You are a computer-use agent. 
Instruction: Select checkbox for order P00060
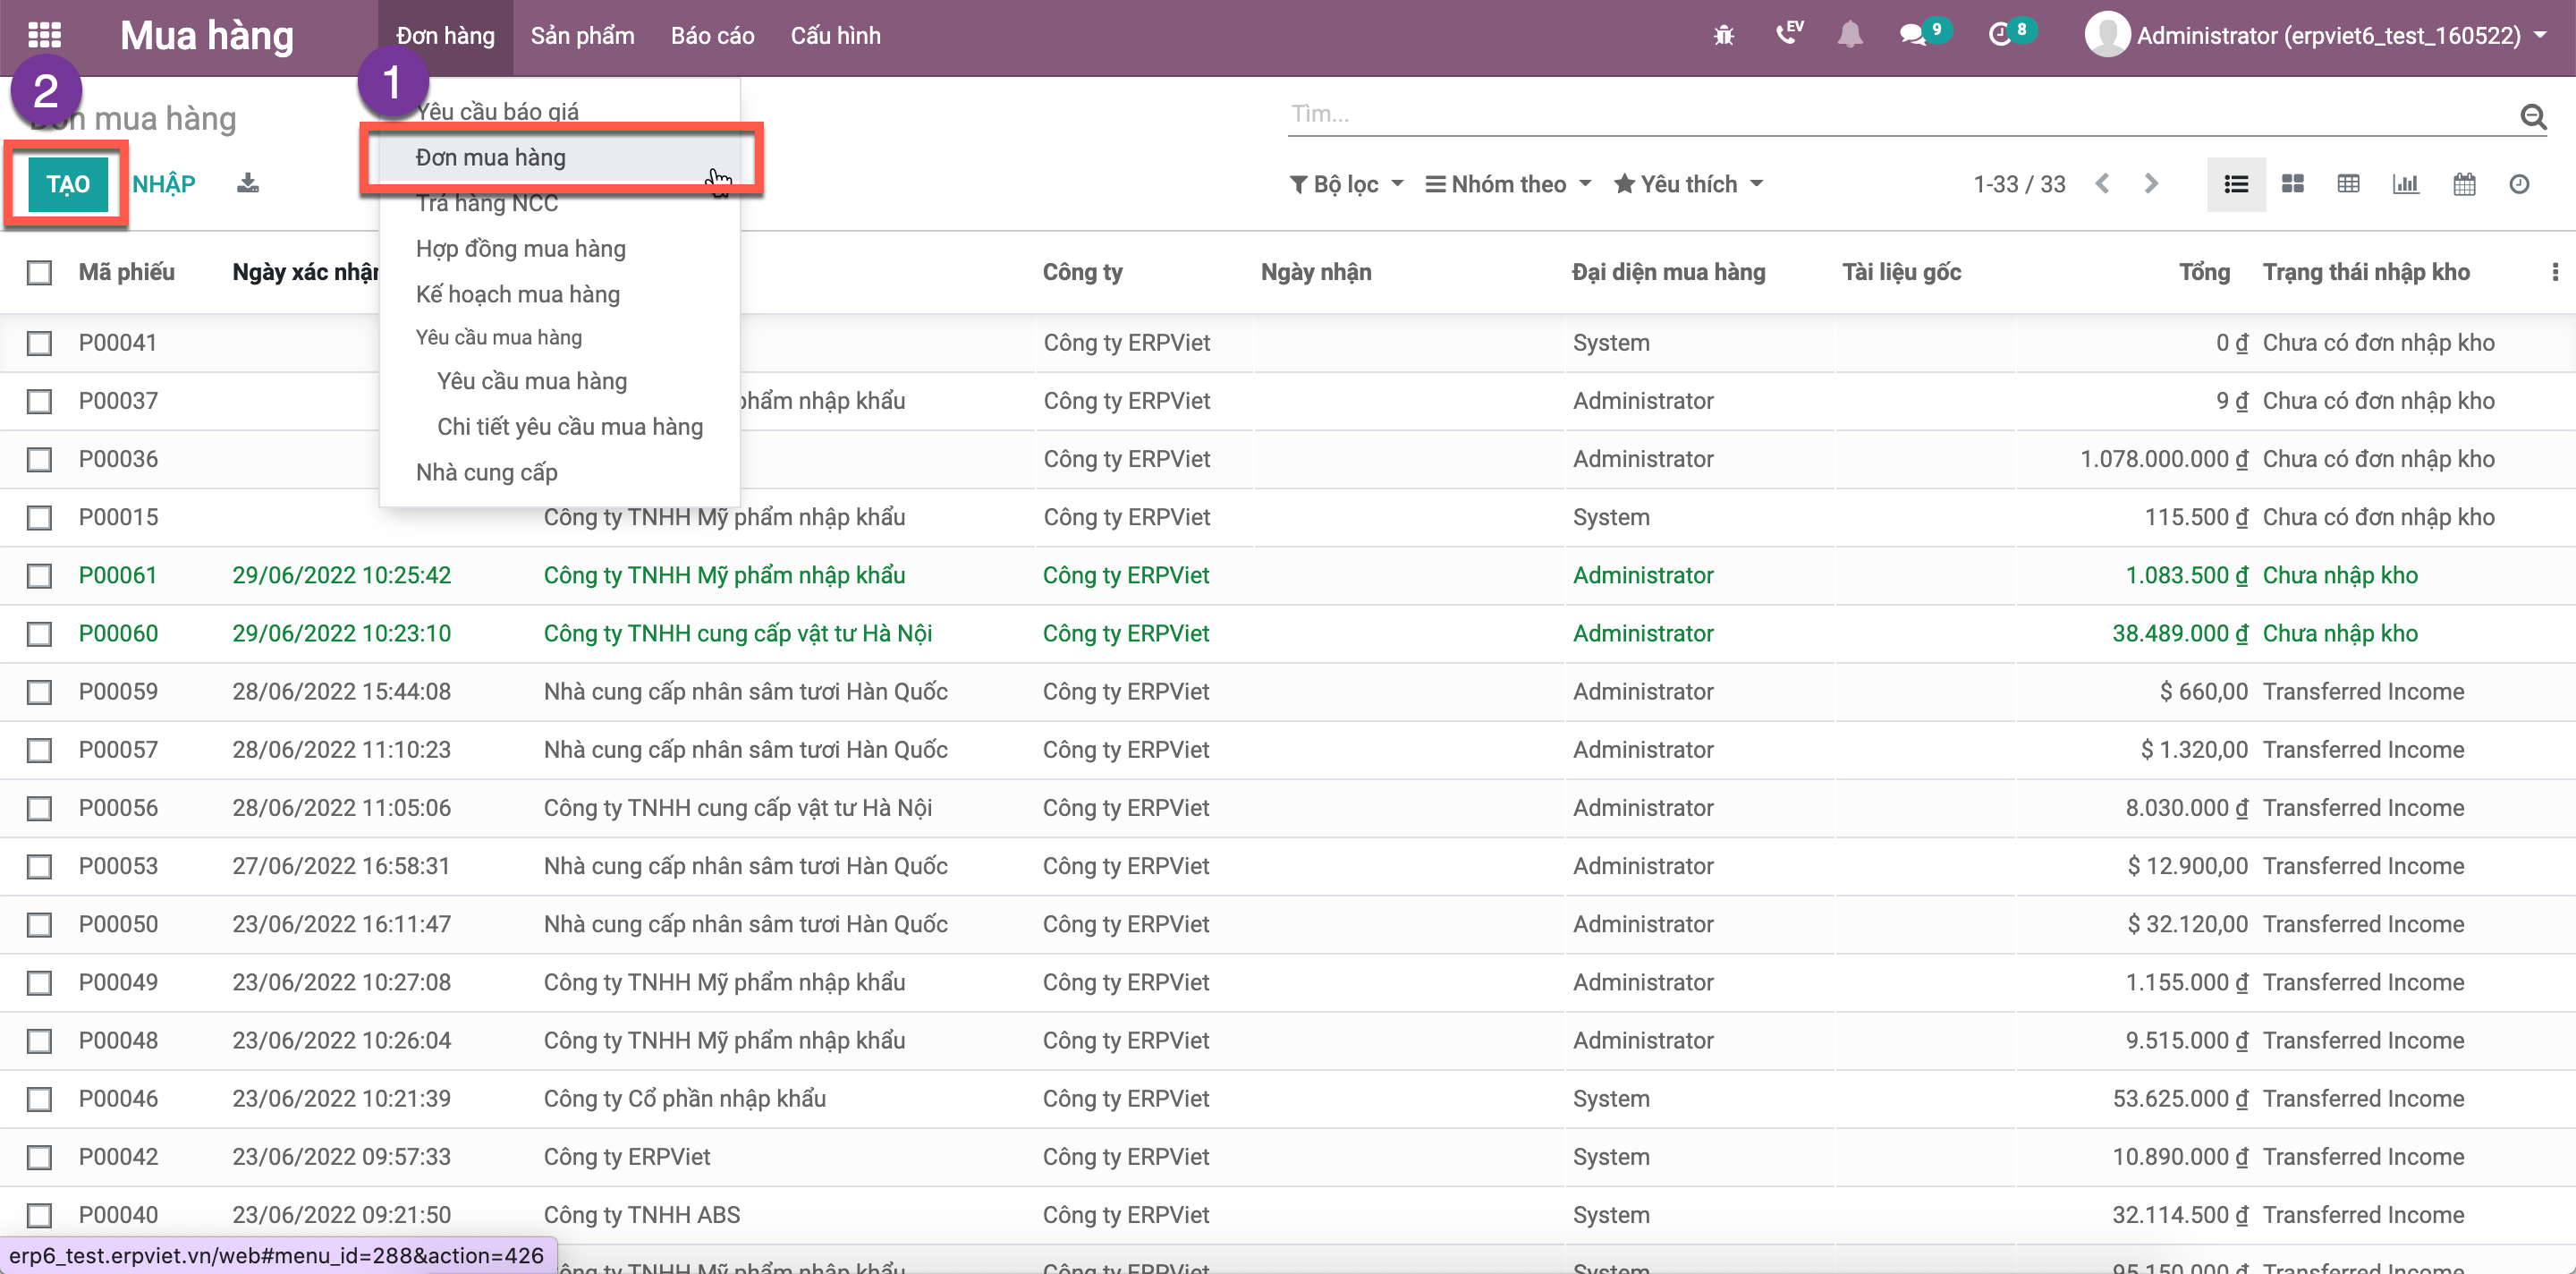[39, 633]
